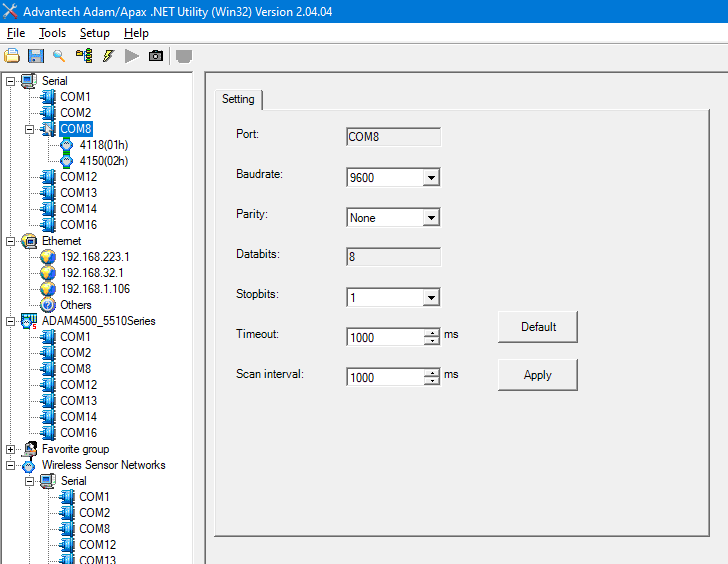Click the ADAM4500_5510Series node icon
The image size is (728, 564).
pyautogui.click(x=29, y=321)
